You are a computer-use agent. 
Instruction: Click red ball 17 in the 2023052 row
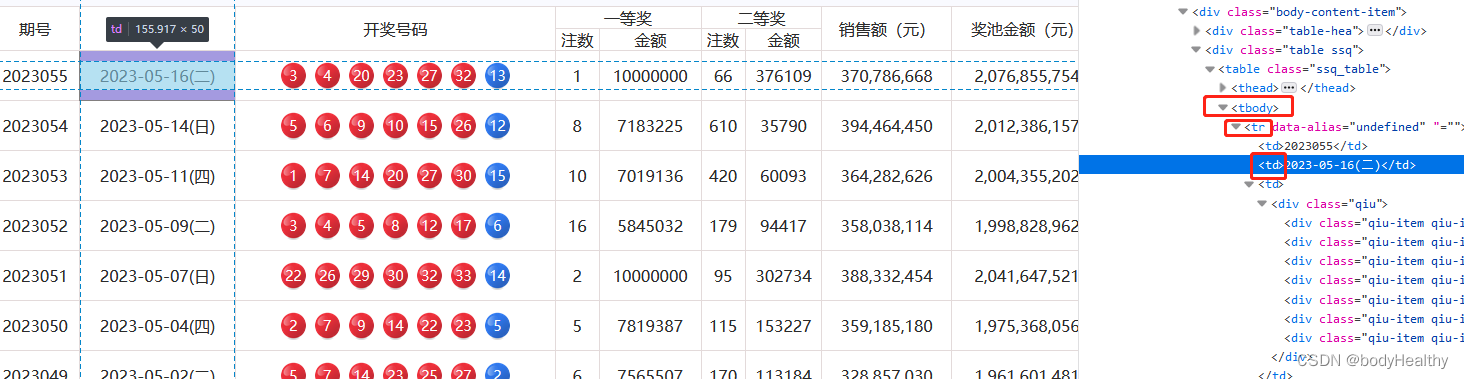[463, 226]
